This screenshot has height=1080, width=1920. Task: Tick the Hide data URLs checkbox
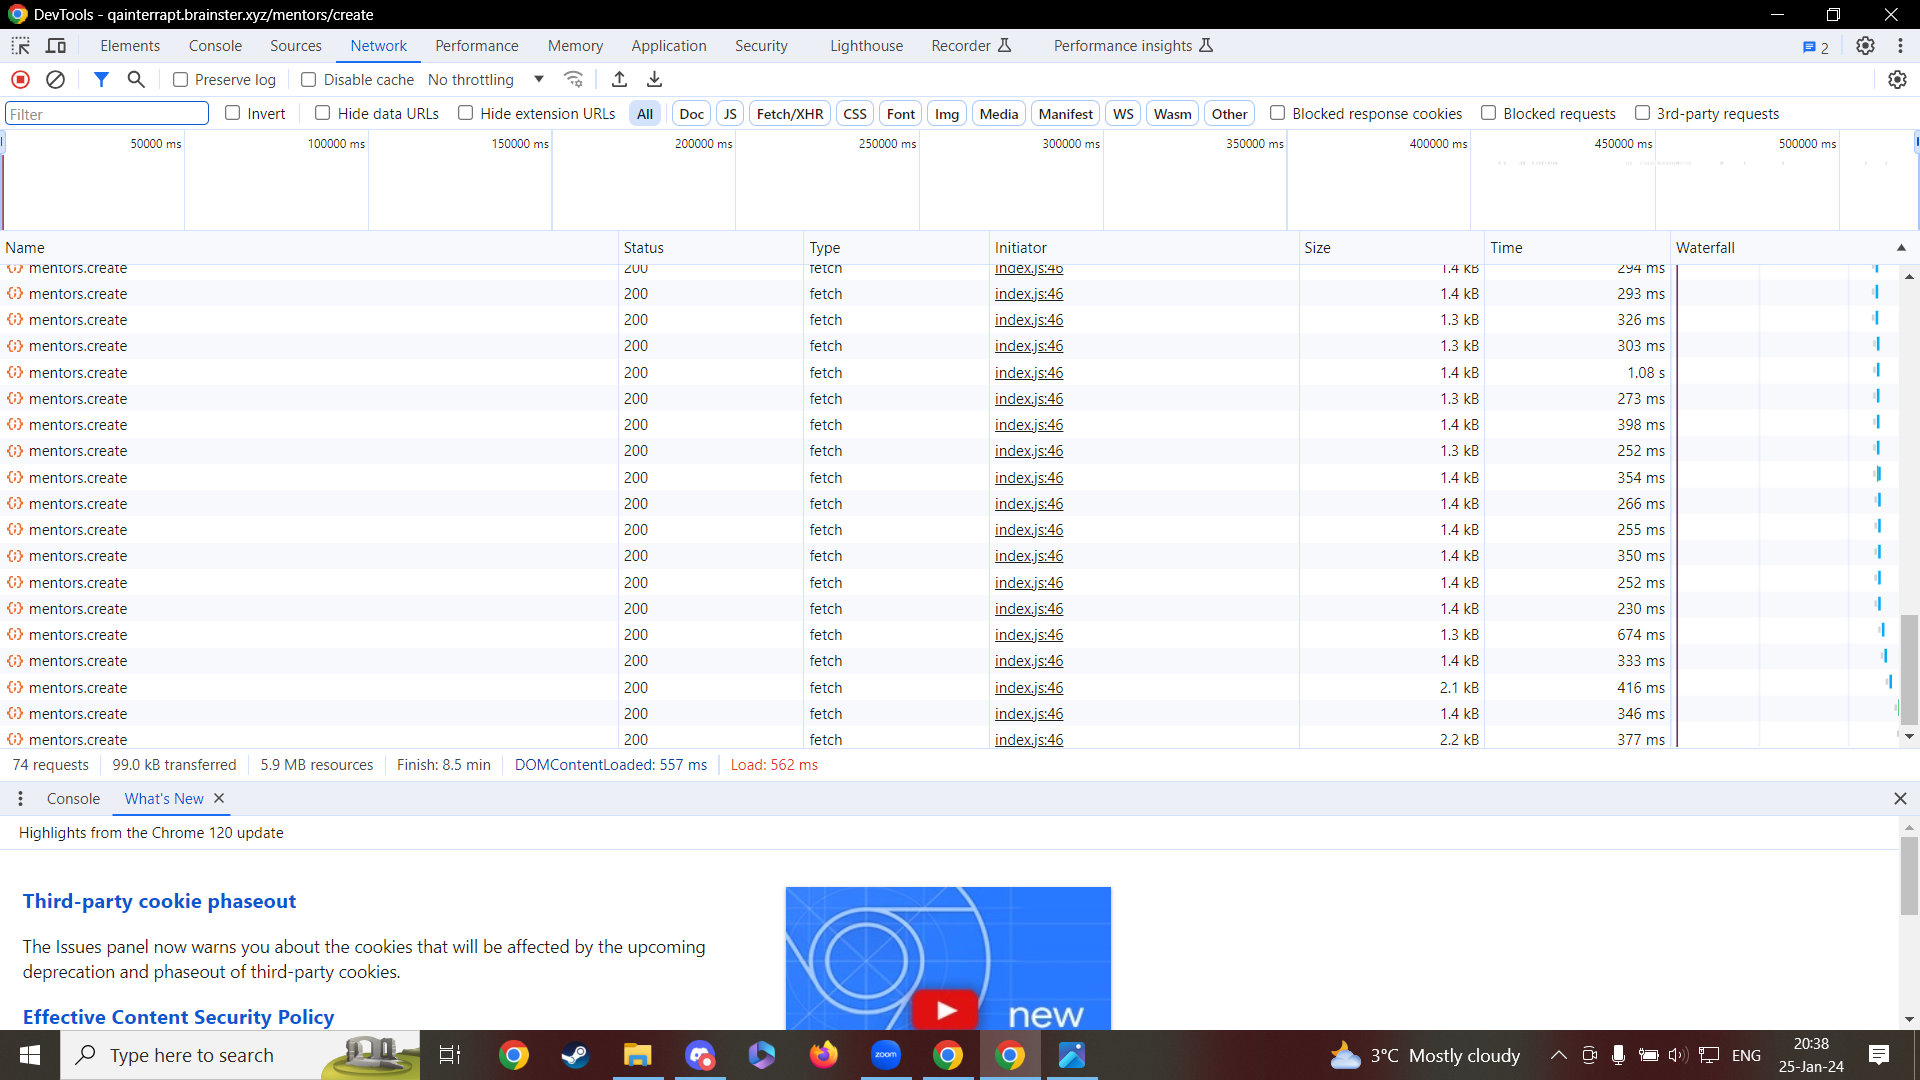click(x=323, y=113)
